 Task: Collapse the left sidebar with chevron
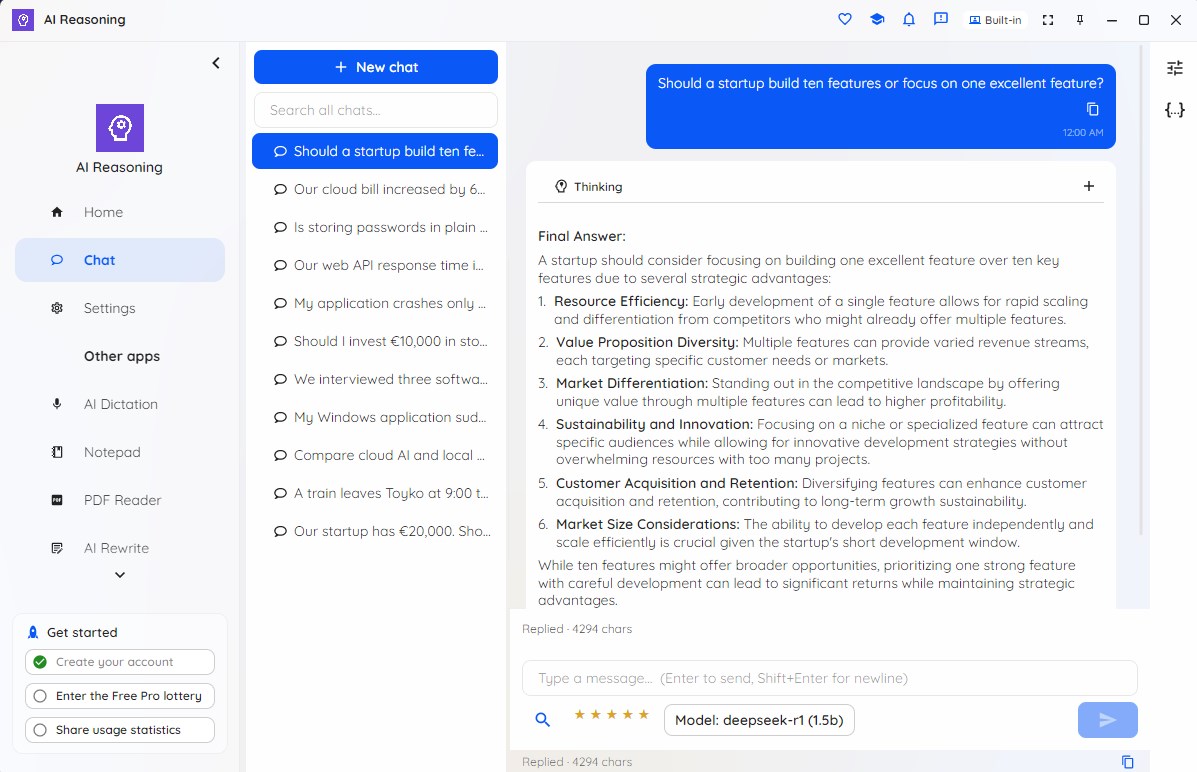[x=216, y=63]
